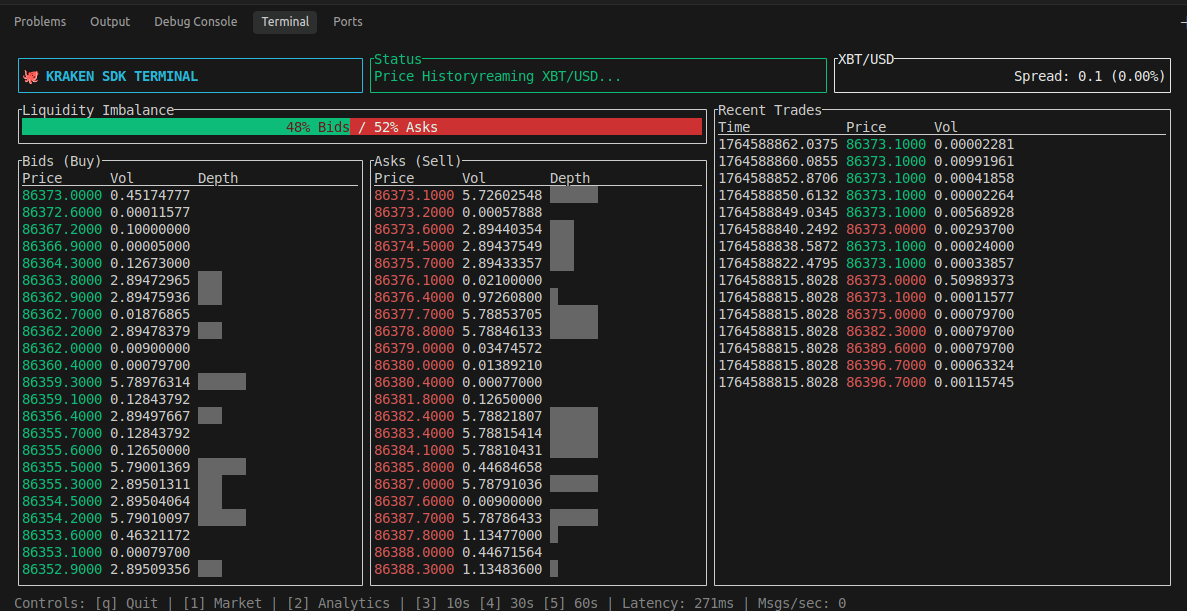1187x611 pixels.
Task: Click the Spread: 0.1 (0.00%) value
Action: [1089, 76]
